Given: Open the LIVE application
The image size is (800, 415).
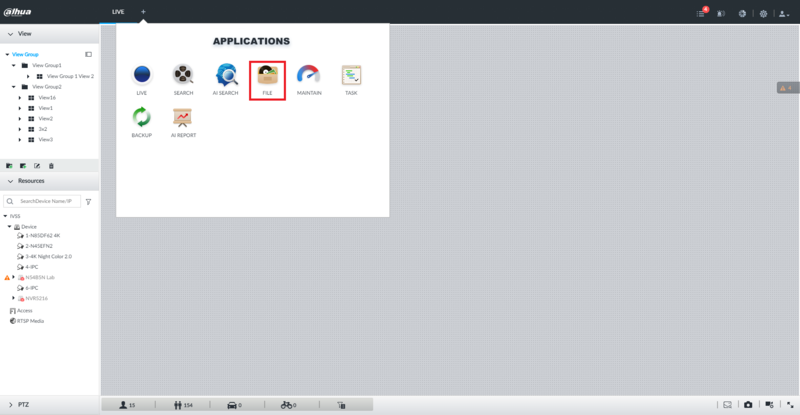Looking at the screenshot, I should (141, 80).
